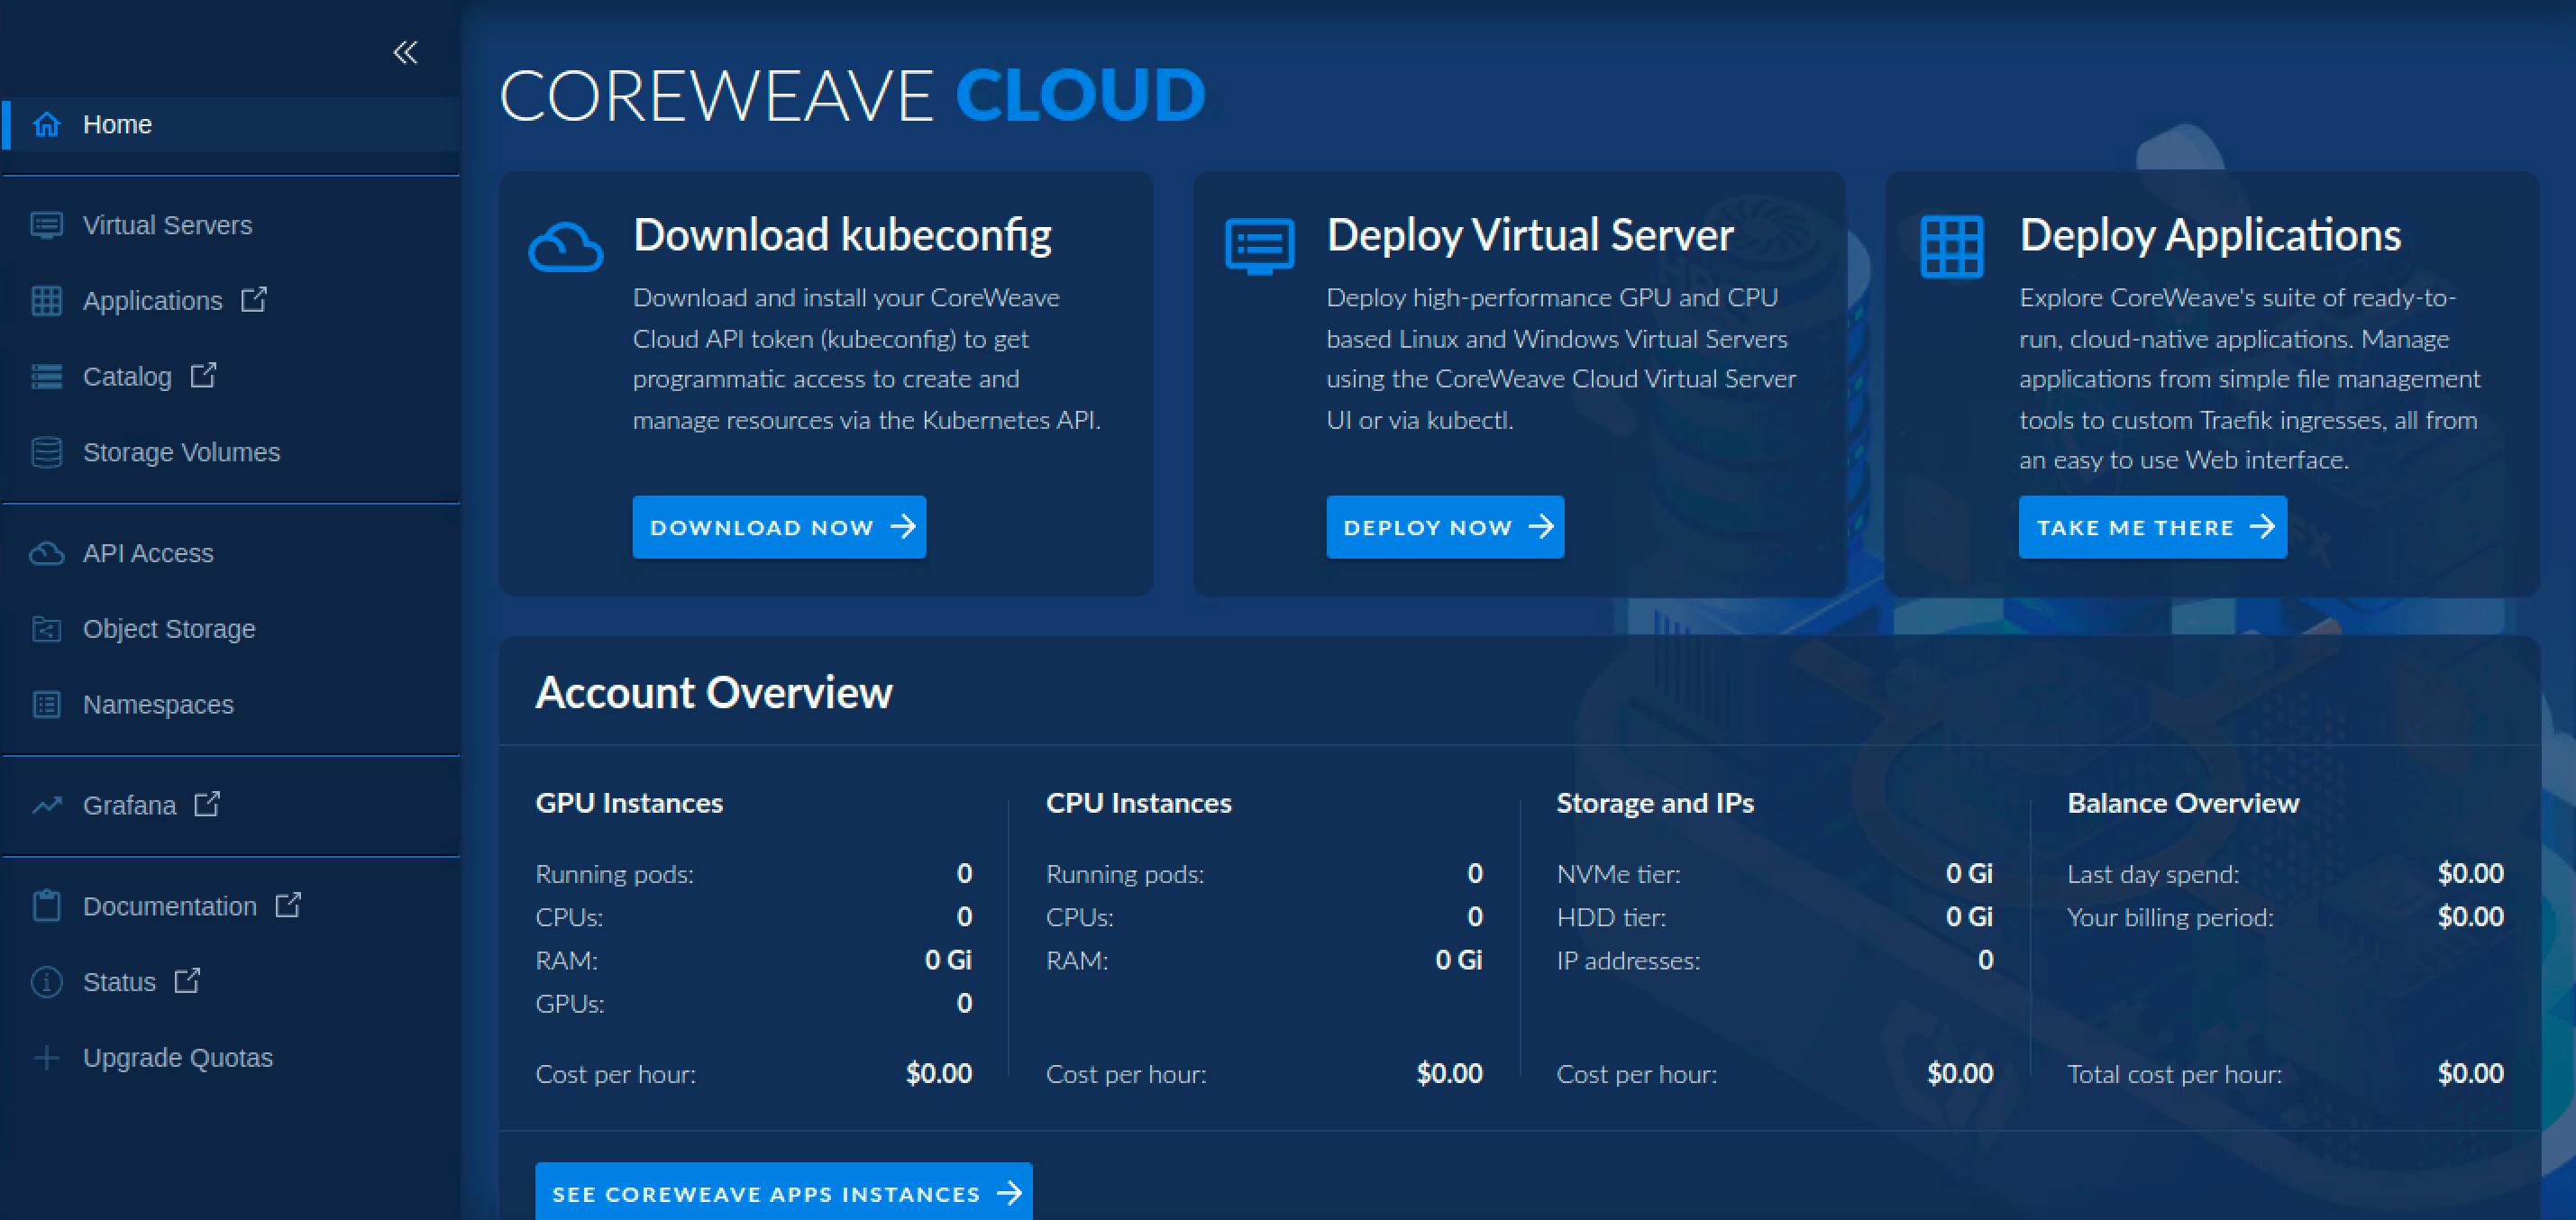Click the TAKE ME THERE button

point(2152,527)
